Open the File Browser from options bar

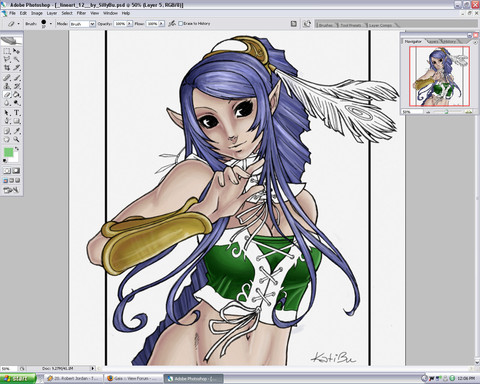(307, 24)
